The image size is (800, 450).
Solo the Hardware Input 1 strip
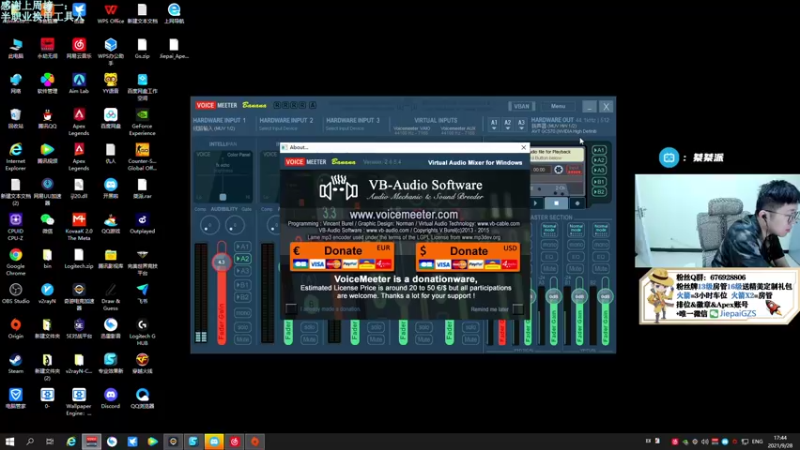pyautogui.click(x=242, y=327)
